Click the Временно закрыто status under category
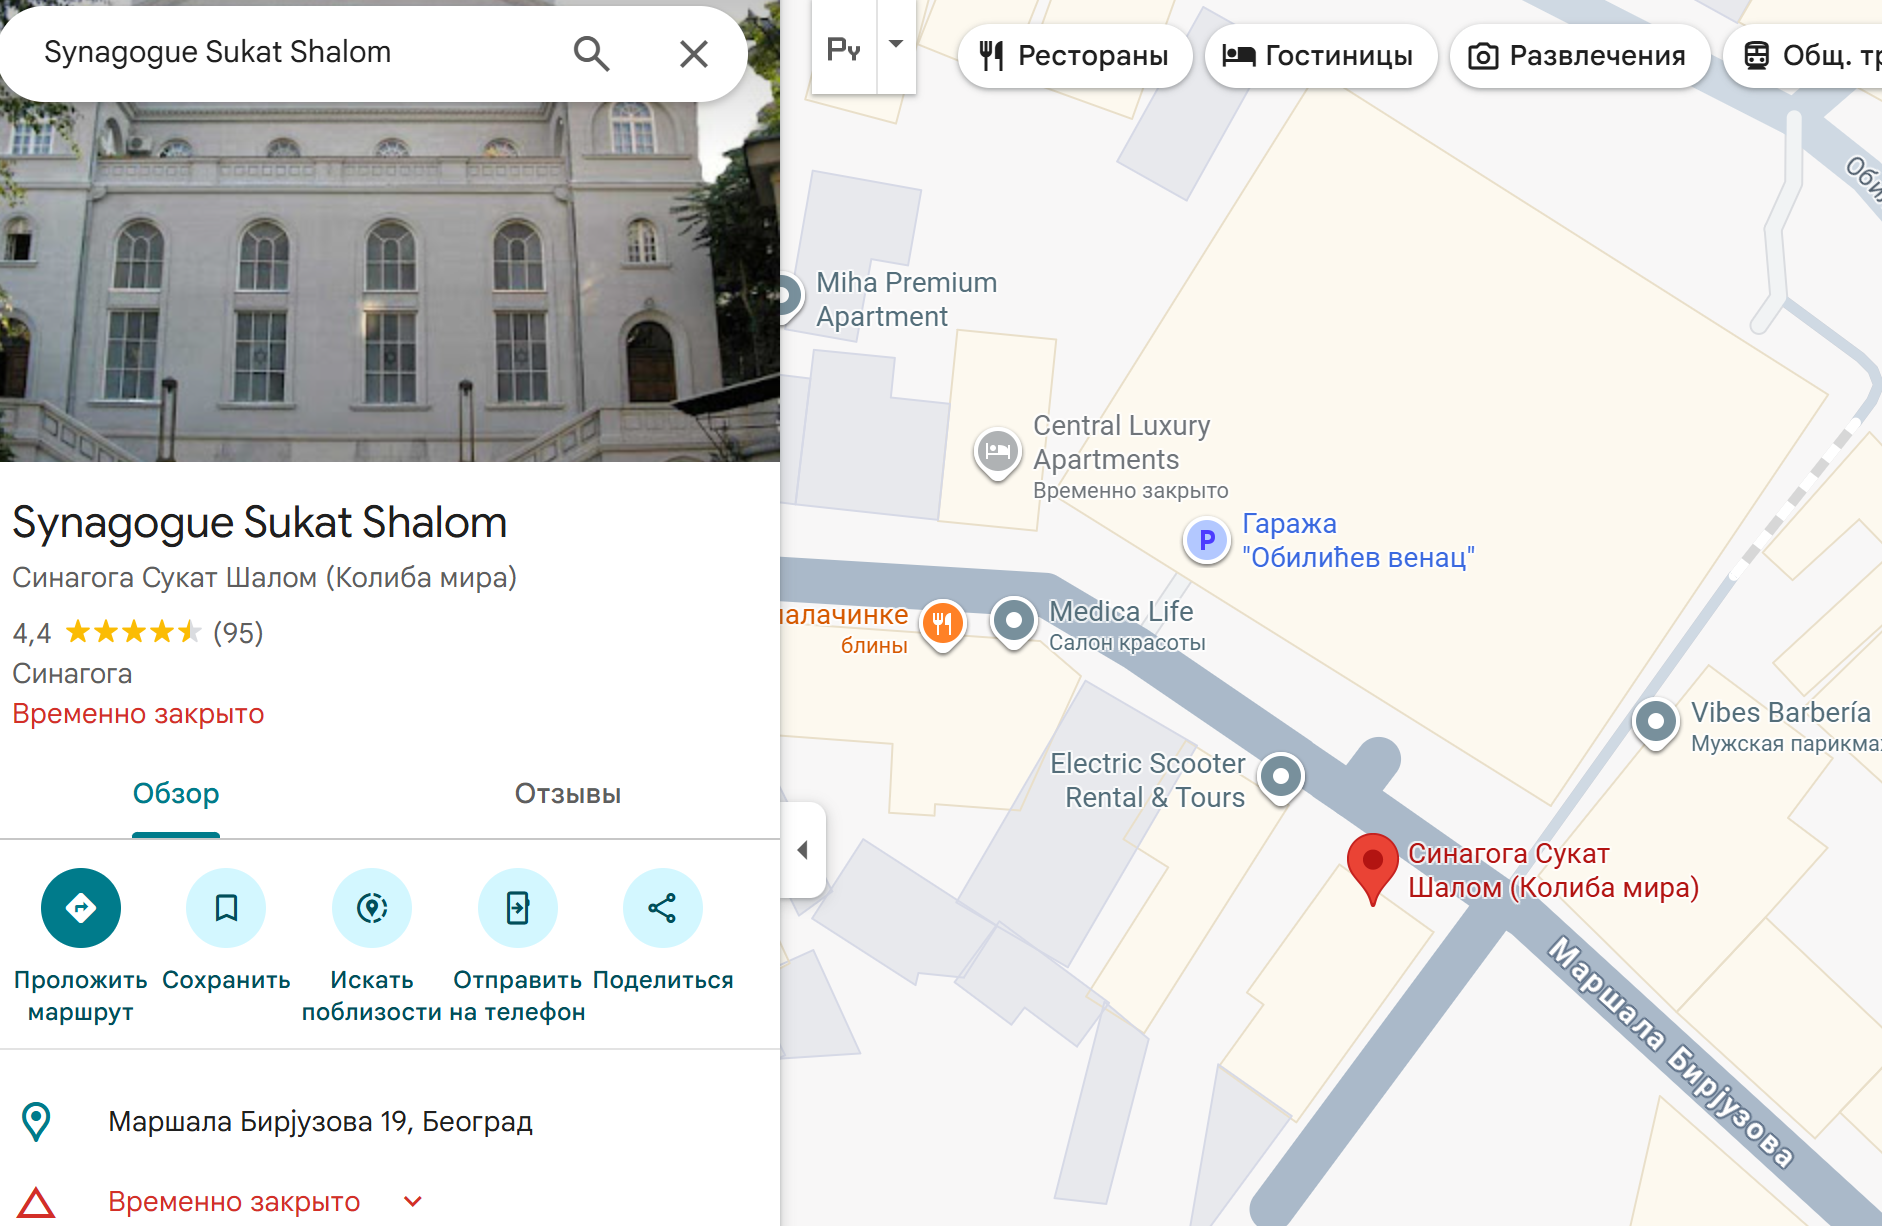This screenshot has height=1226, width=1882. 138,714
